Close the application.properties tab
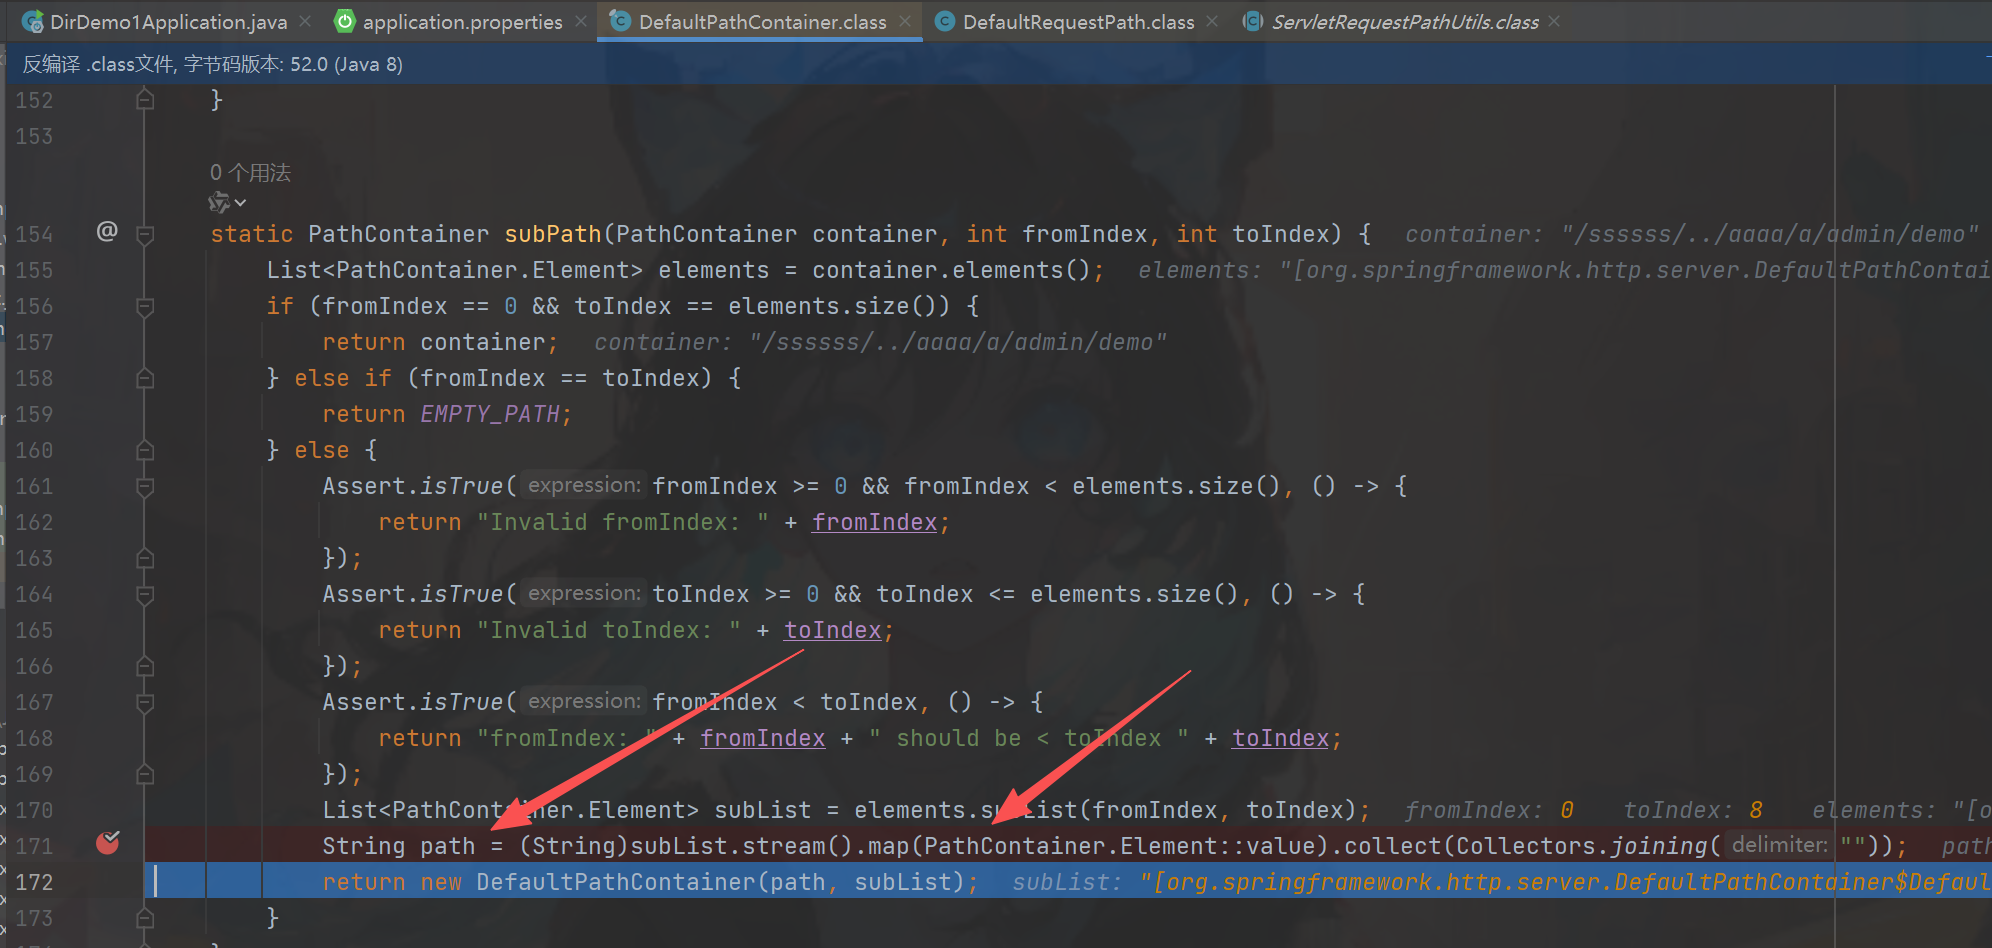Viewport: 1992px width, 948px height. tap(581, 21)
